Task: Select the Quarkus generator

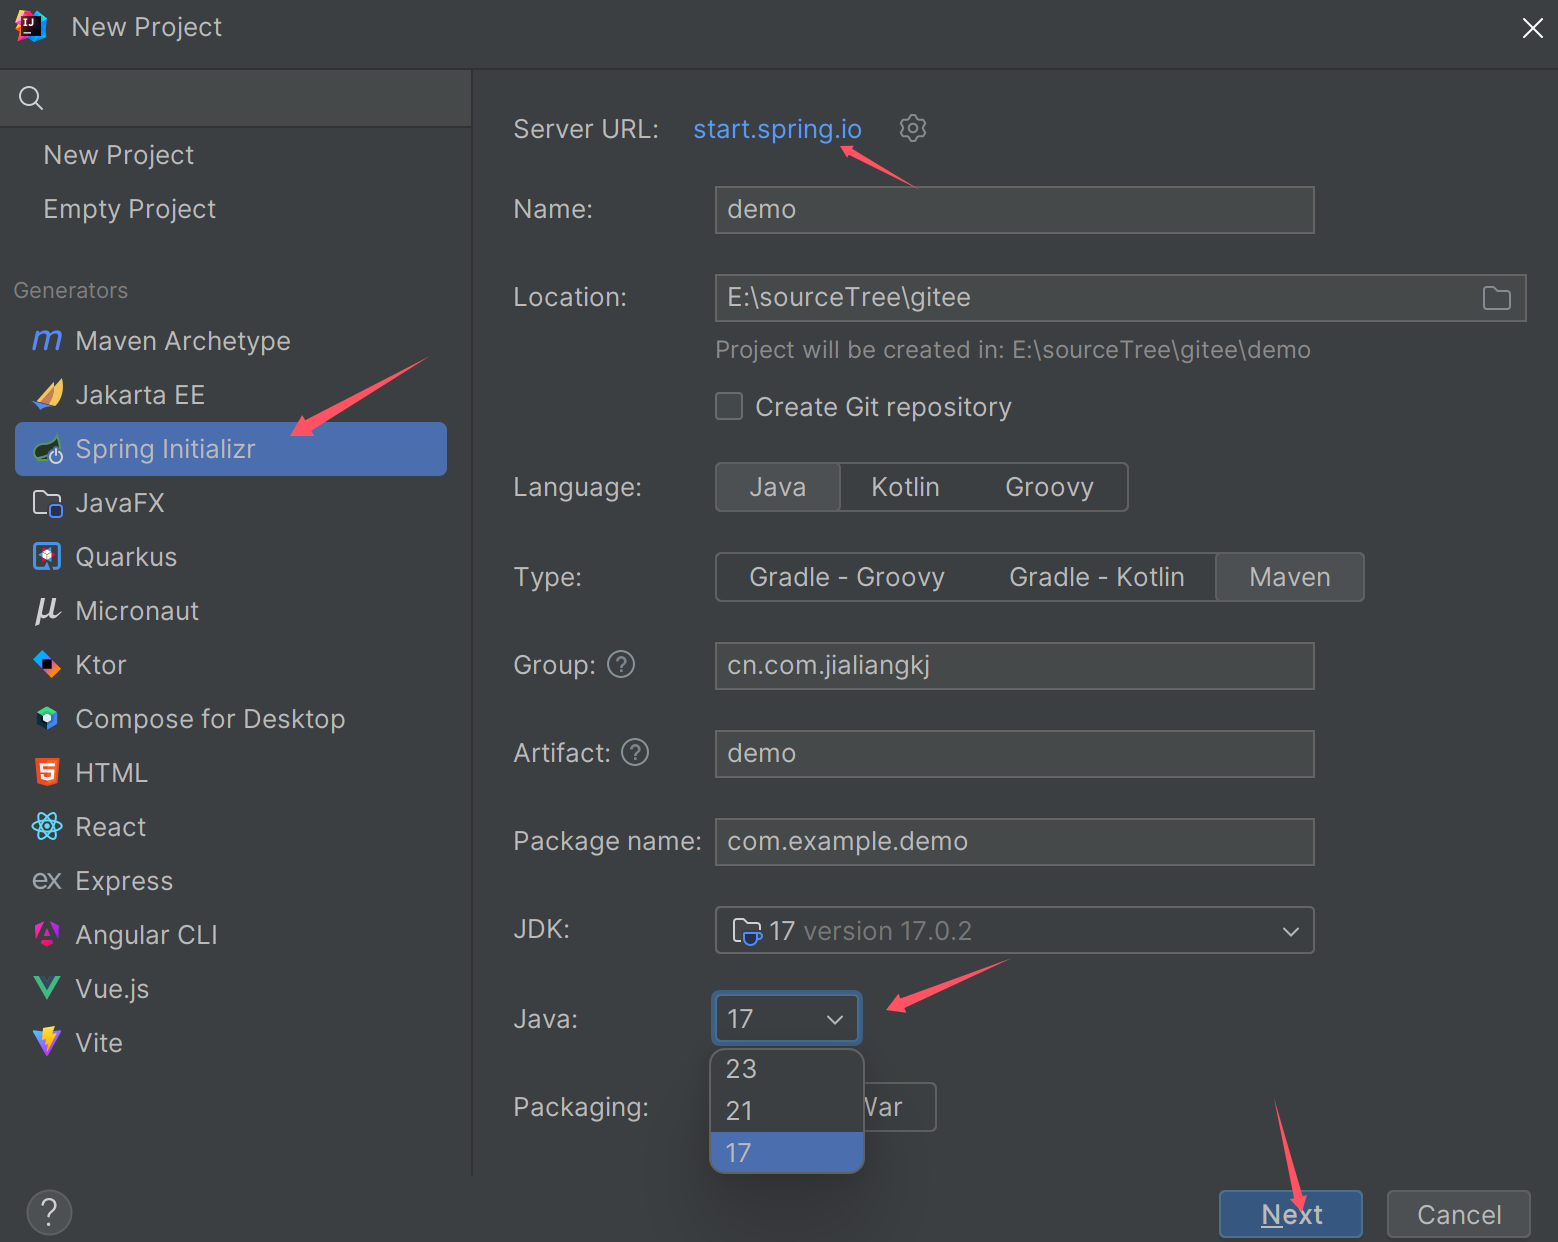Action: [231, 557]
